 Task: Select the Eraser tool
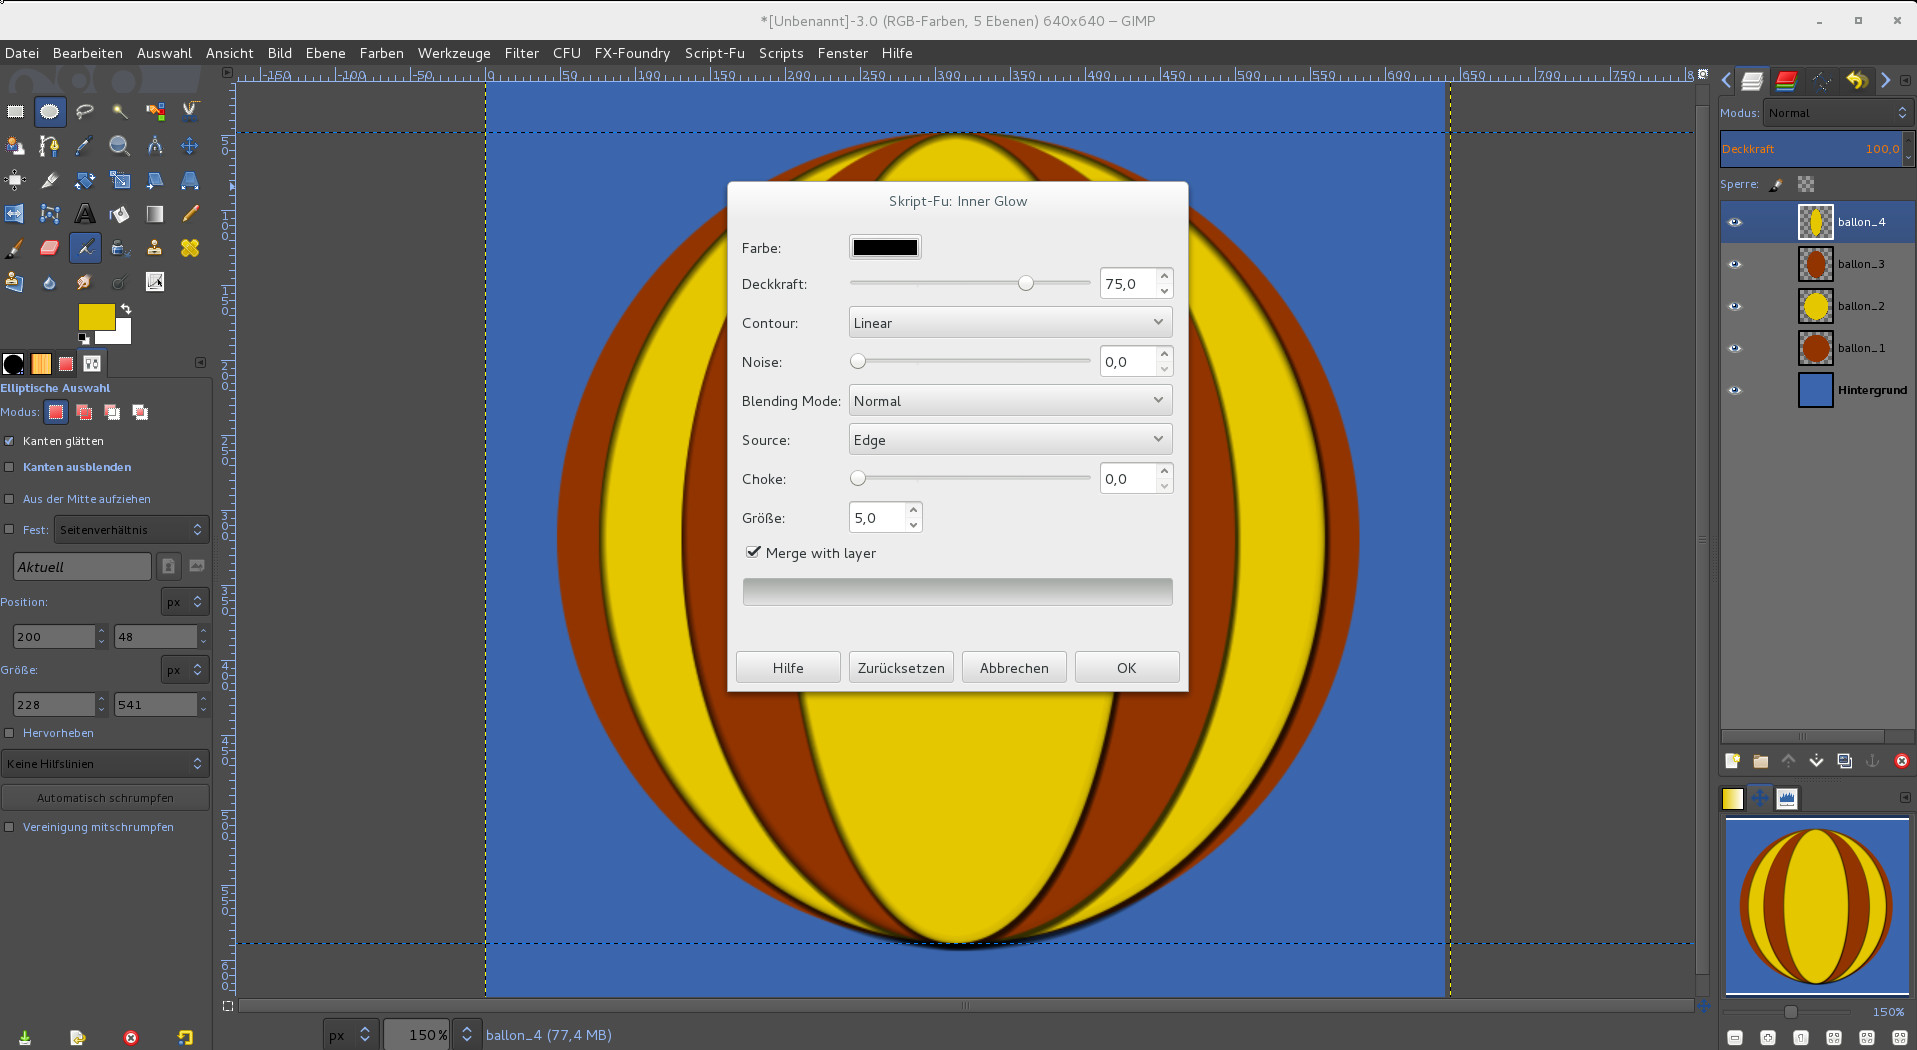(x=49, y=248)
